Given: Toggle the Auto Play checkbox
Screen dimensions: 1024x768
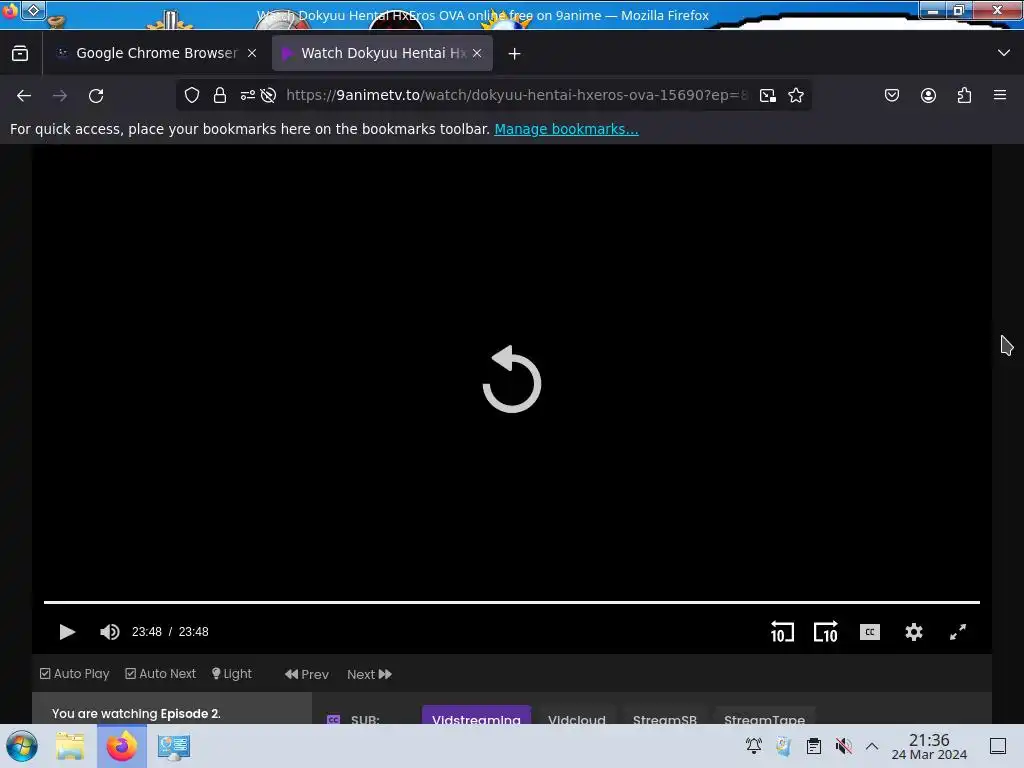Looking at the screenshot, I should (74, 673).
